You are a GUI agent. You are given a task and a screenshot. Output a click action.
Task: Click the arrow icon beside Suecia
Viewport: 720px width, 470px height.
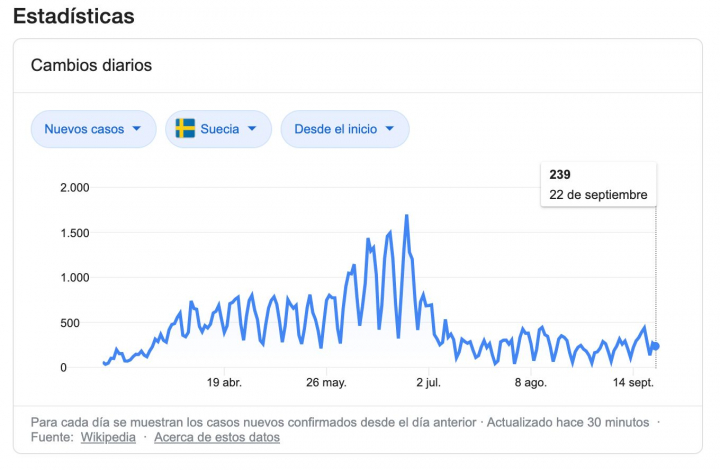point(252,129)
